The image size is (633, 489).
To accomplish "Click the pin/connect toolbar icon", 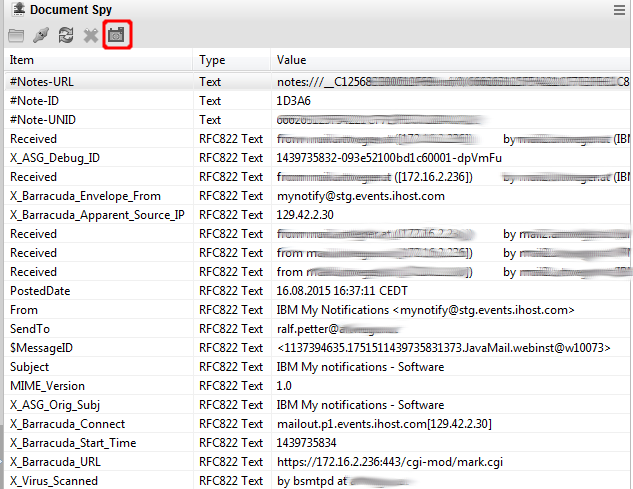I will [x=41, y=35].
